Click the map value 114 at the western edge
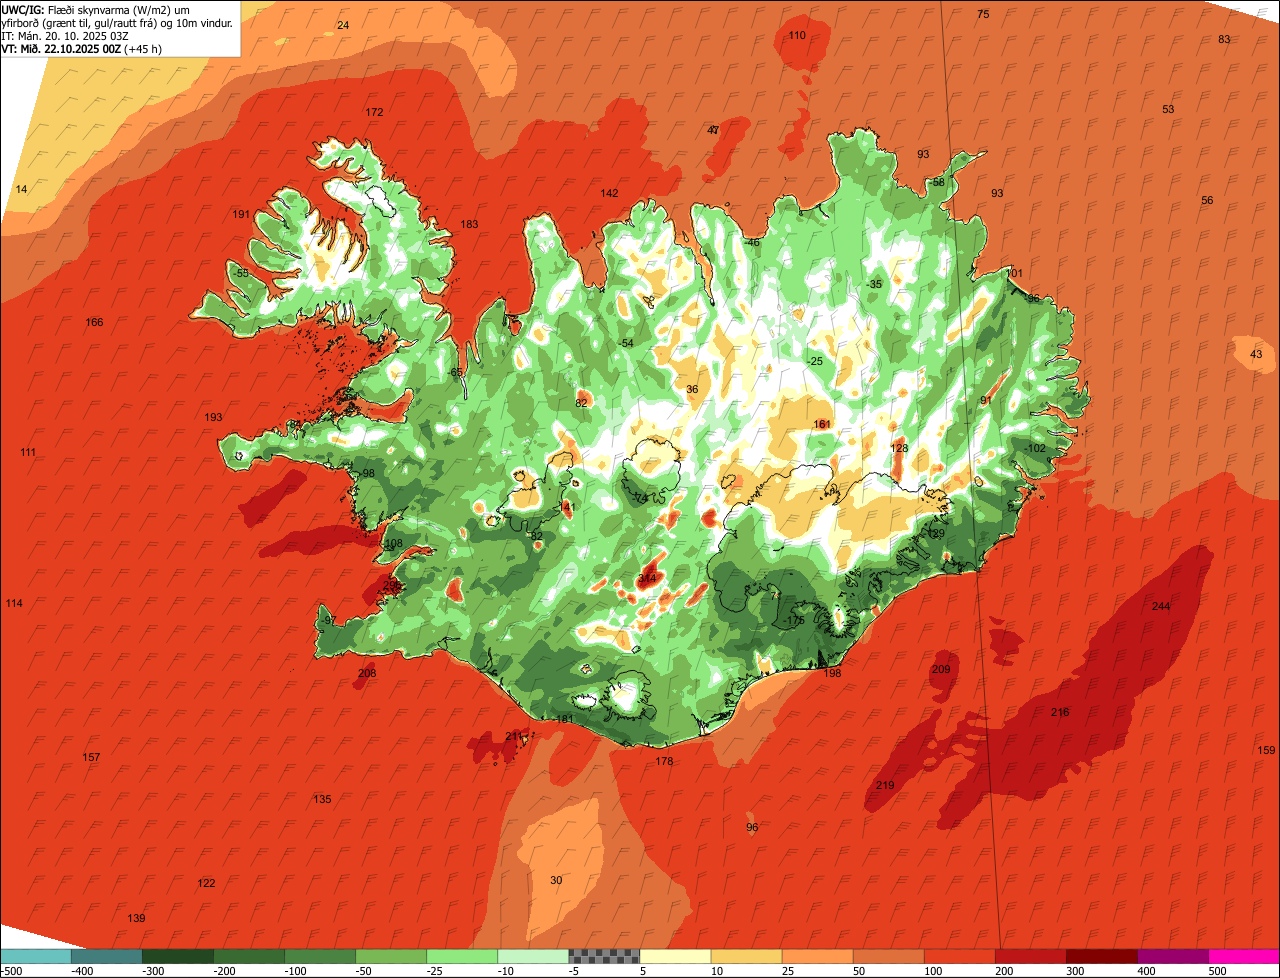Viewport: 1280px width, 978px height. tap(14, 603)
